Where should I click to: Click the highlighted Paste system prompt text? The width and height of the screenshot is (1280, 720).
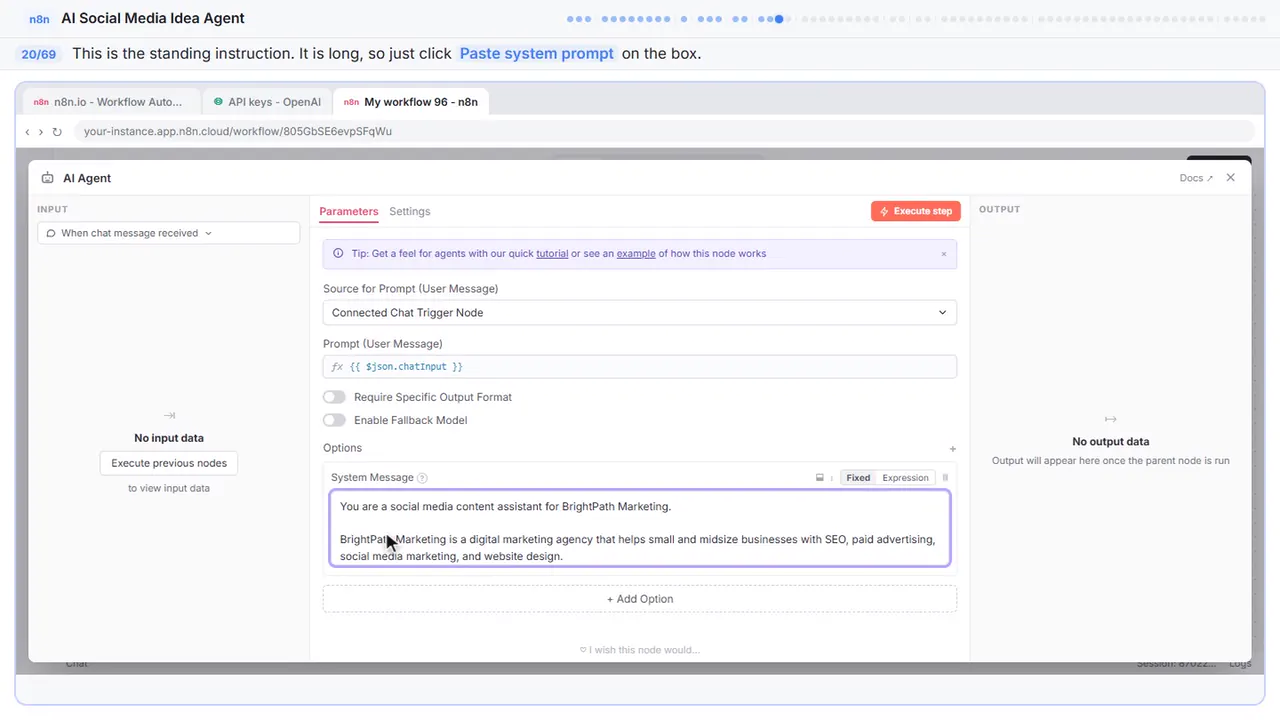(x=537, y=54)
